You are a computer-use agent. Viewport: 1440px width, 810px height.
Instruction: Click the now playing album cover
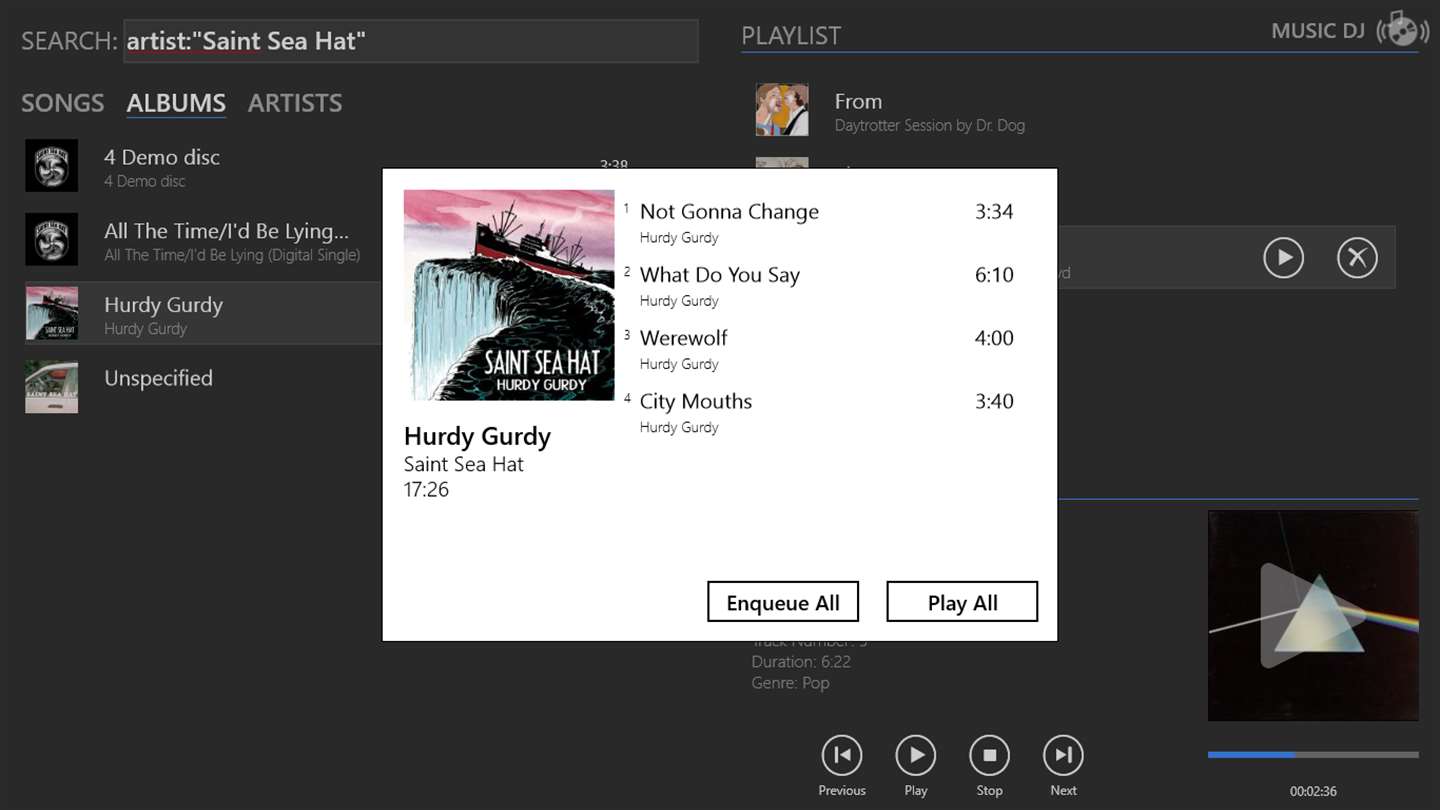1313,616
